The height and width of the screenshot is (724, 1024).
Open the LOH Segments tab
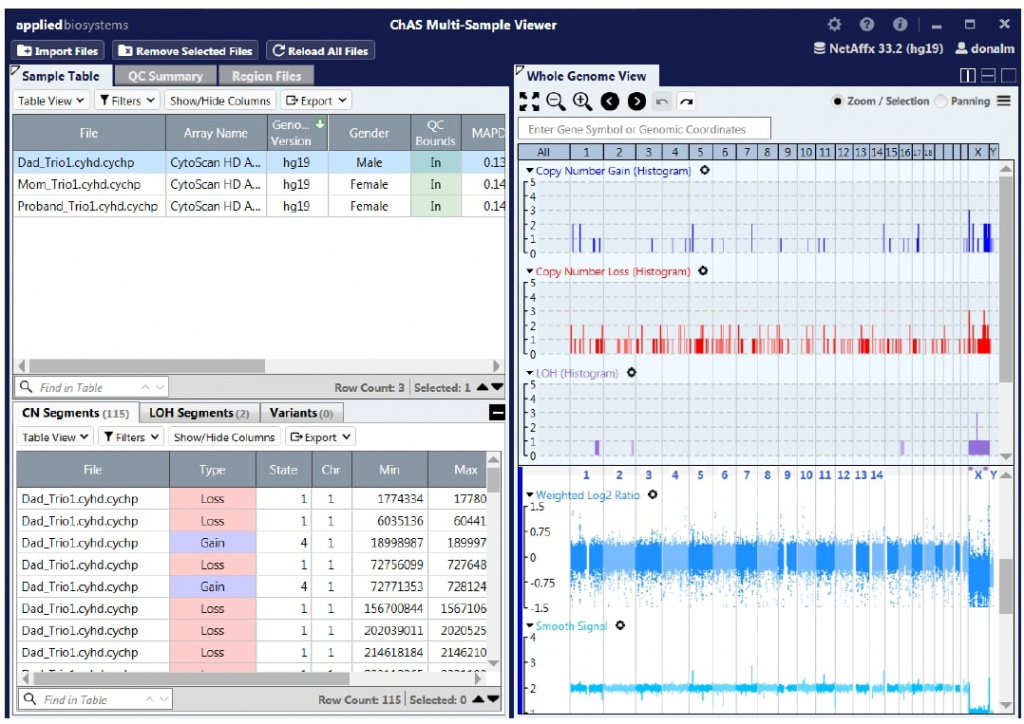[199, 413]
